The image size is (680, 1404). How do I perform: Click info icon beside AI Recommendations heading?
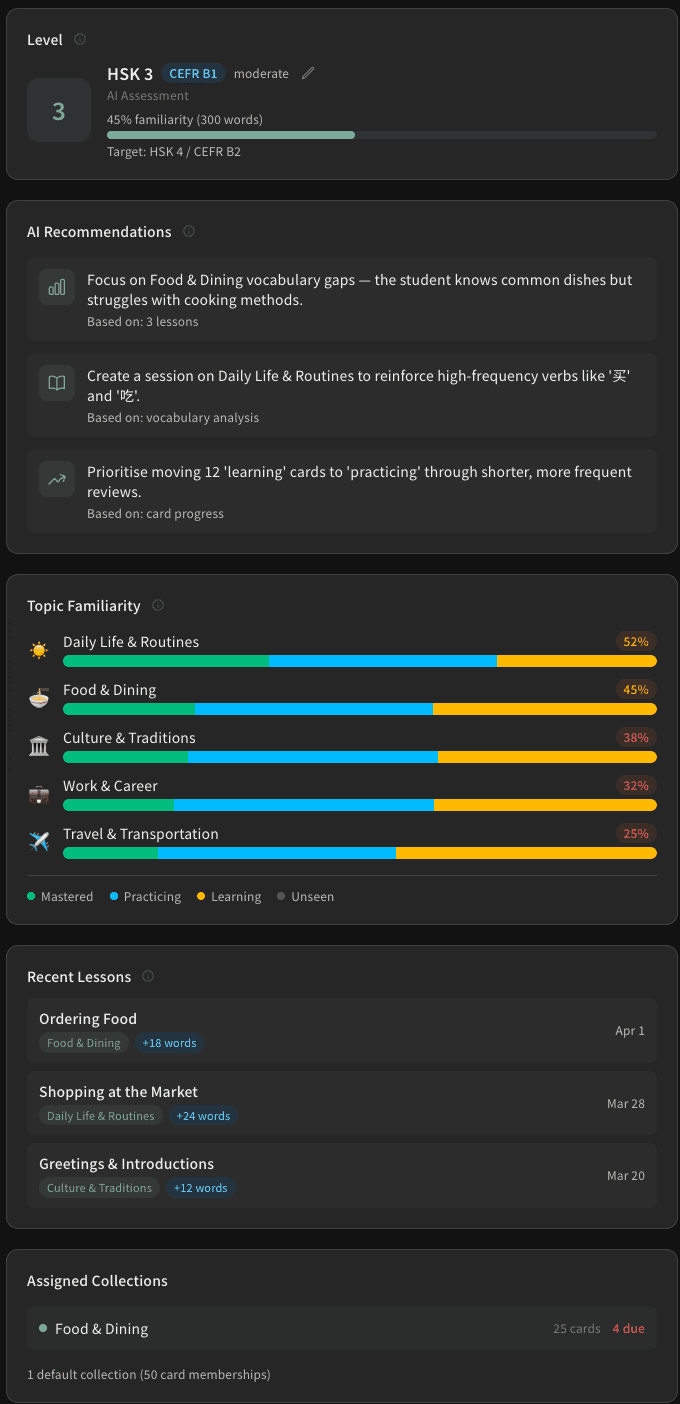(189, 231)
